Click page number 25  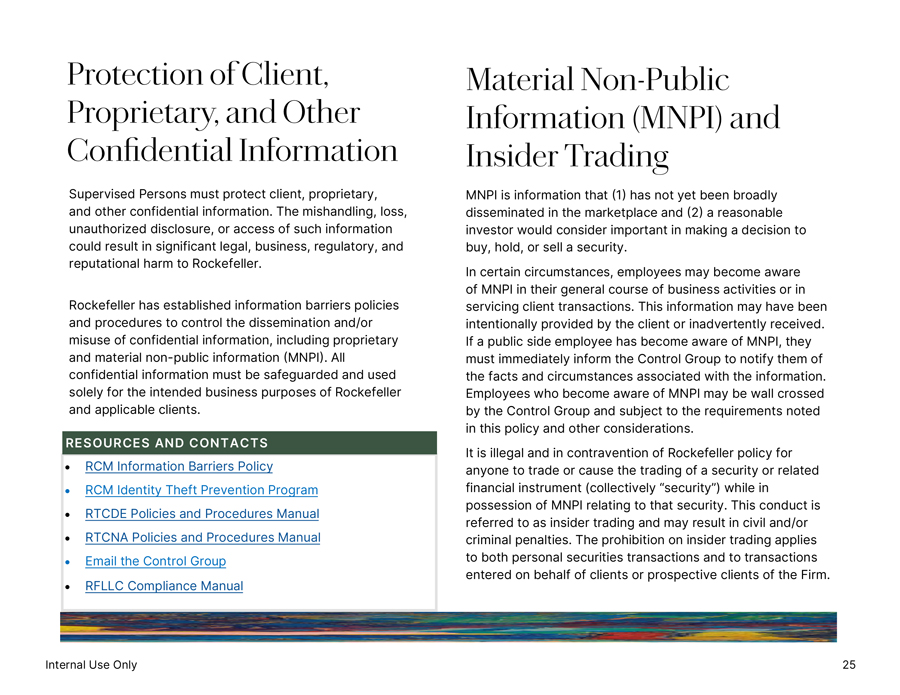pyautogui.click(x=849, y=665)
